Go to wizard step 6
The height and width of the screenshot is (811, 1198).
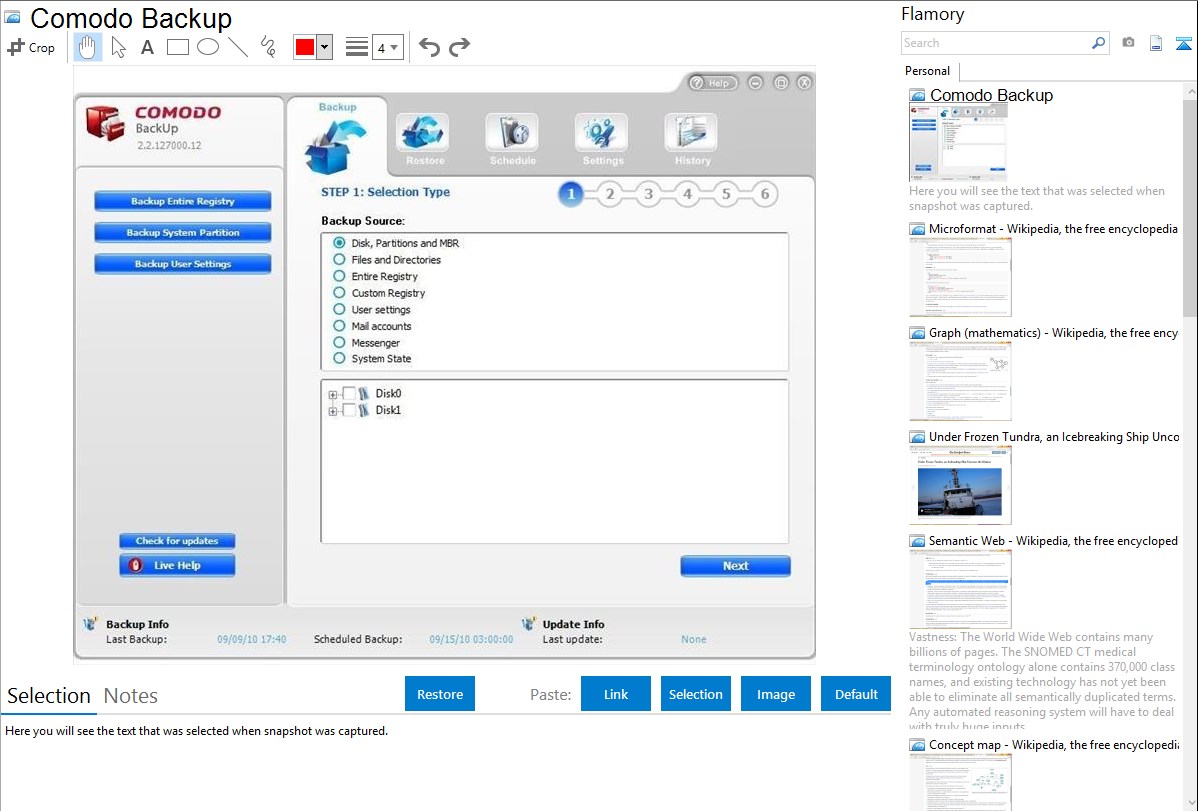click(x=765, y=194)
